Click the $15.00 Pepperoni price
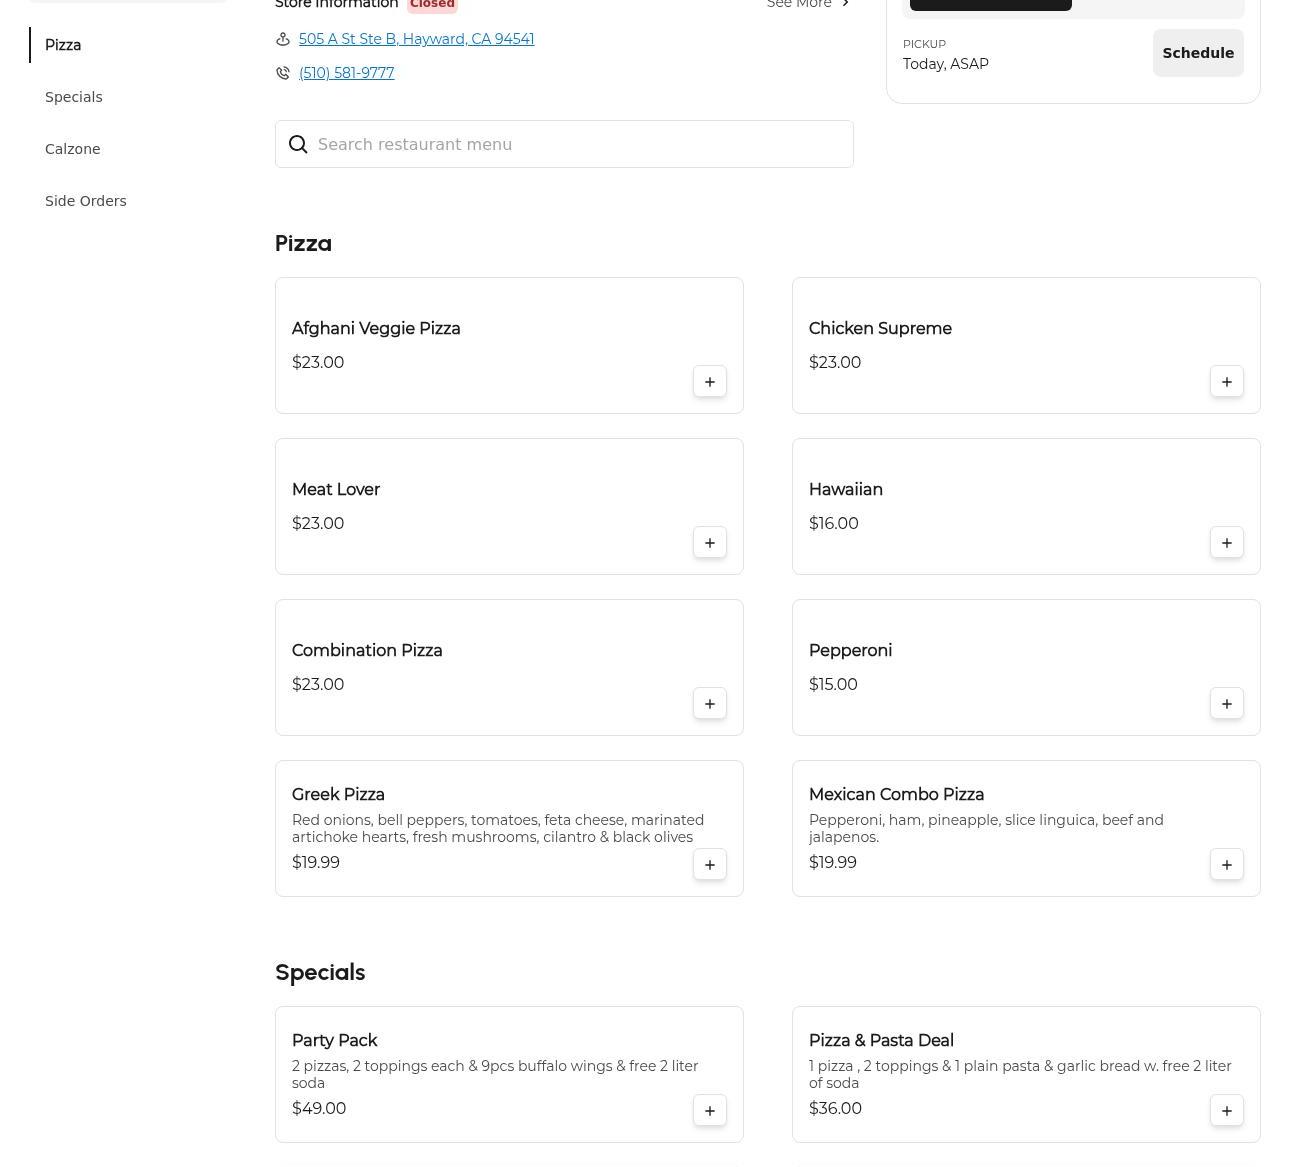The width and height of the screenshot is (1290, 1167). pos(833,685)
